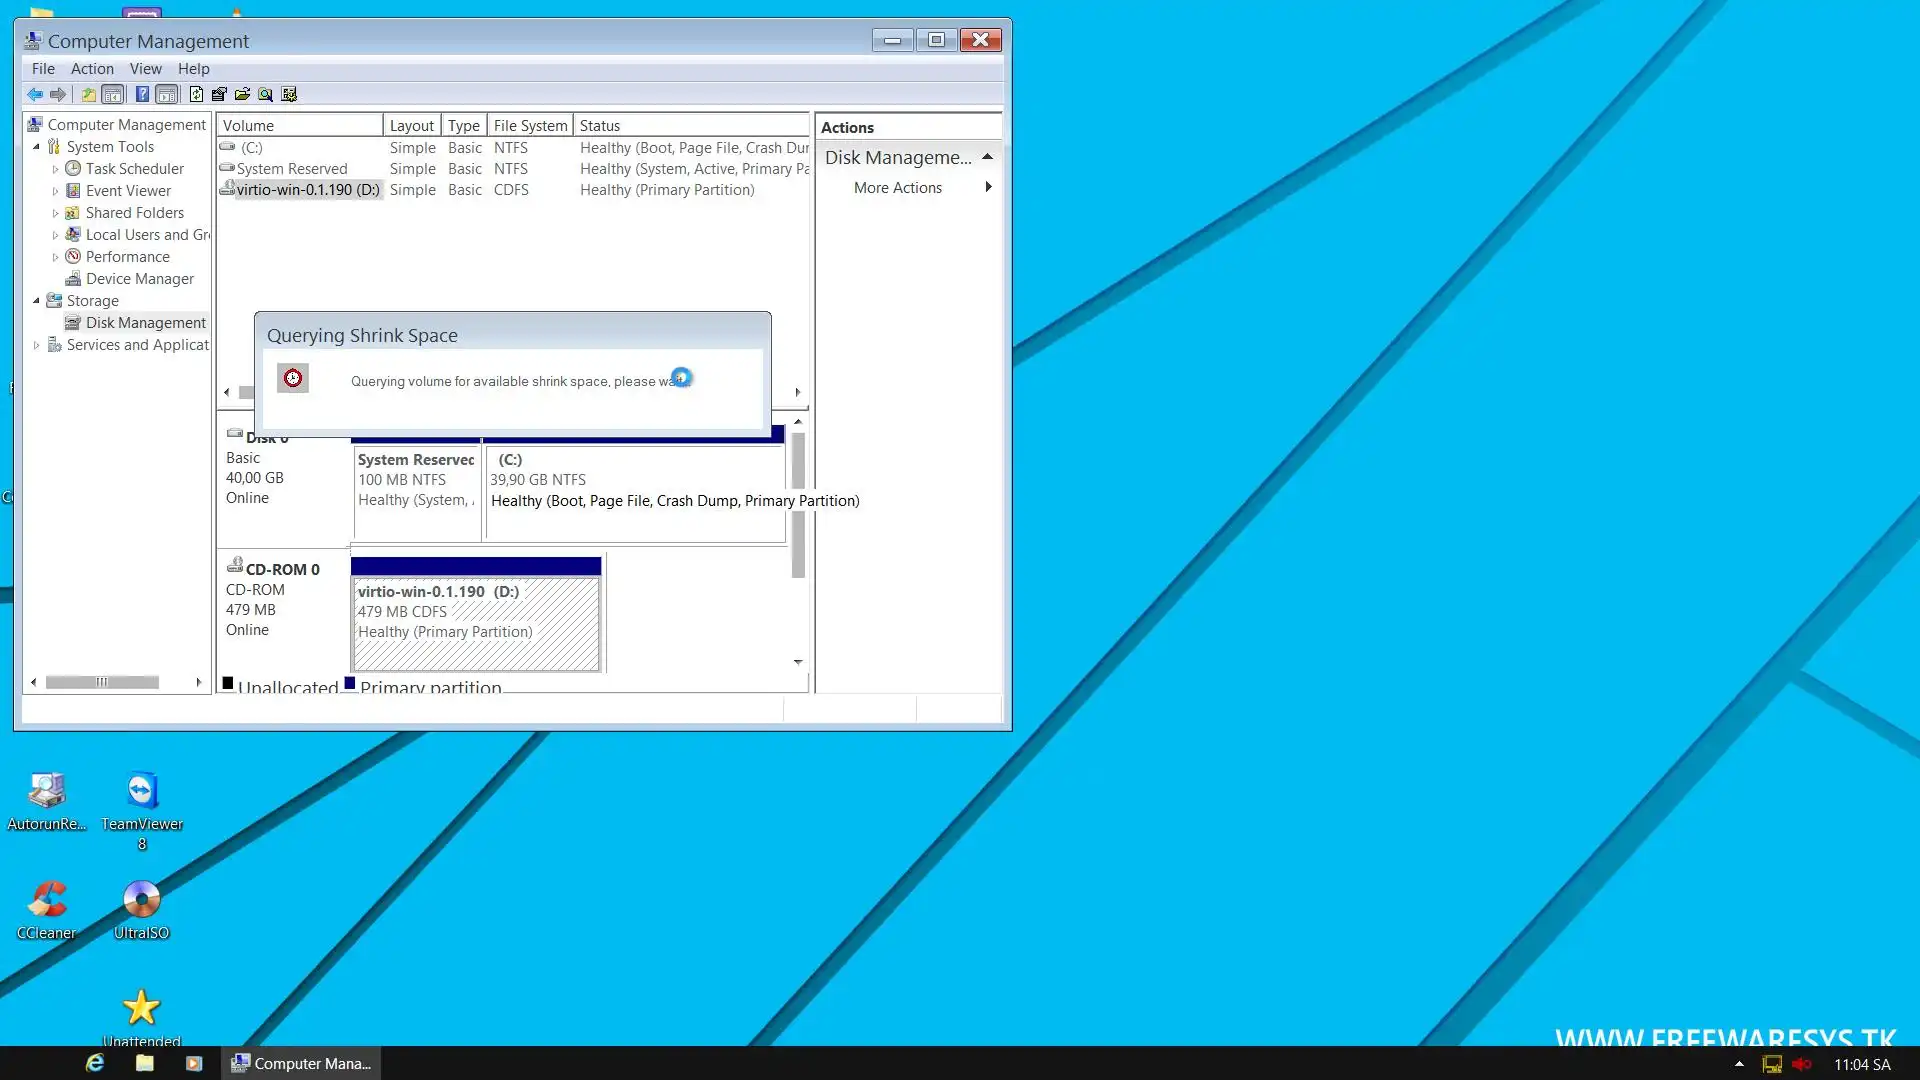Open the disk settings toolbar icon
The width and height of the screenshot is (1920, 1080).
click(289, 94)
